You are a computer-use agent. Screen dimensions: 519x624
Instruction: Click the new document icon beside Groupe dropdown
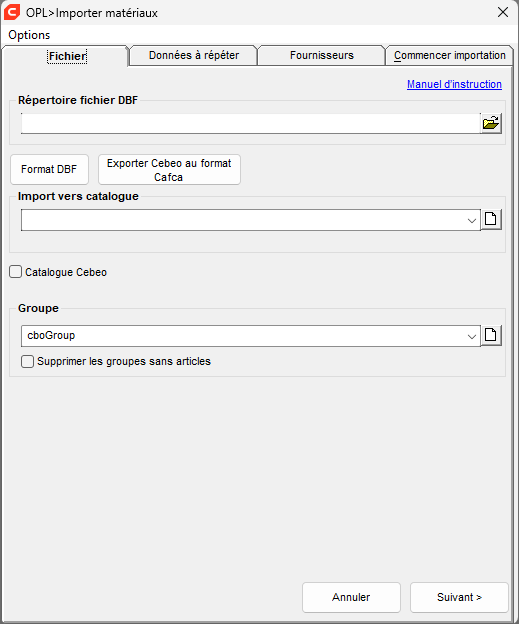(491, 335)
